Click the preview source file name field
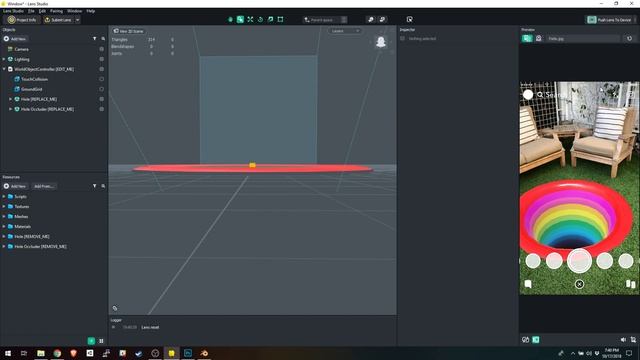Viewport: 640px width, 360px height. [582, 38]
